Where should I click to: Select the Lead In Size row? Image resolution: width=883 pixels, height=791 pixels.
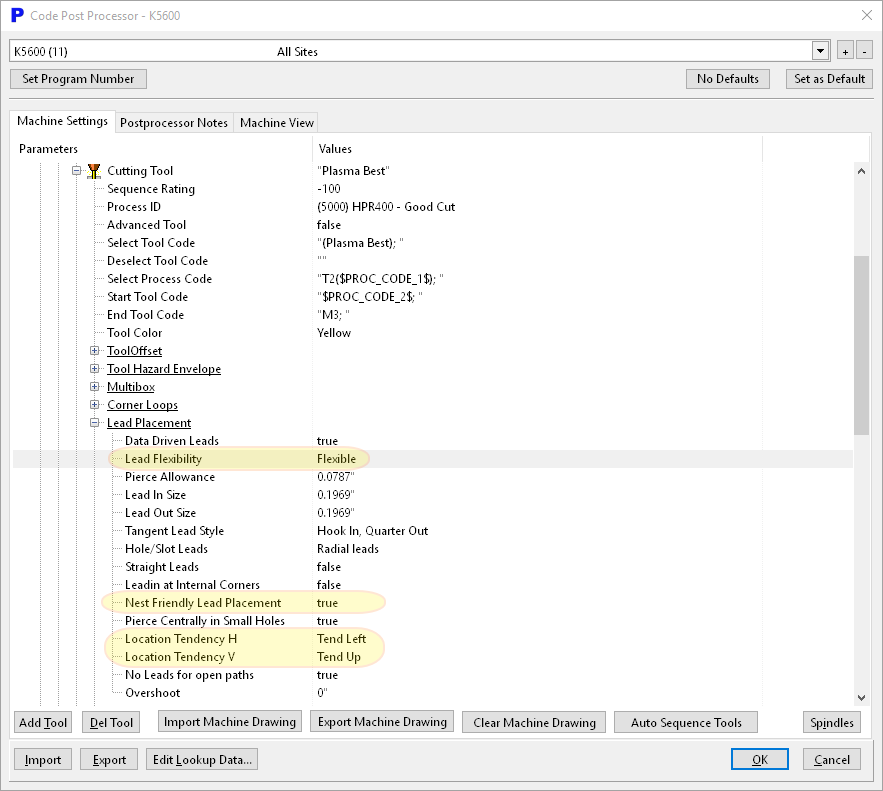pos(432,495)
